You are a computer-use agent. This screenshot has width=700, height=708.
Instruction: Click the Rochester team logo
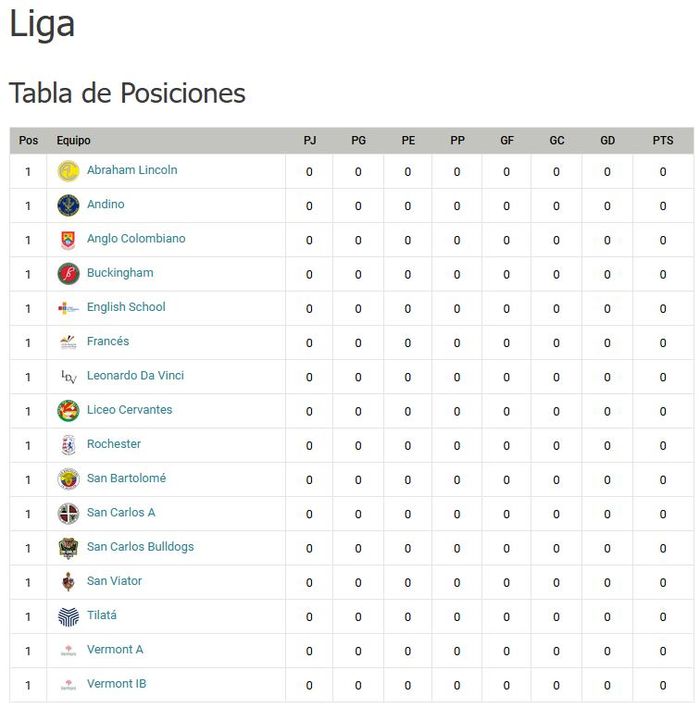tap(68, 445)
